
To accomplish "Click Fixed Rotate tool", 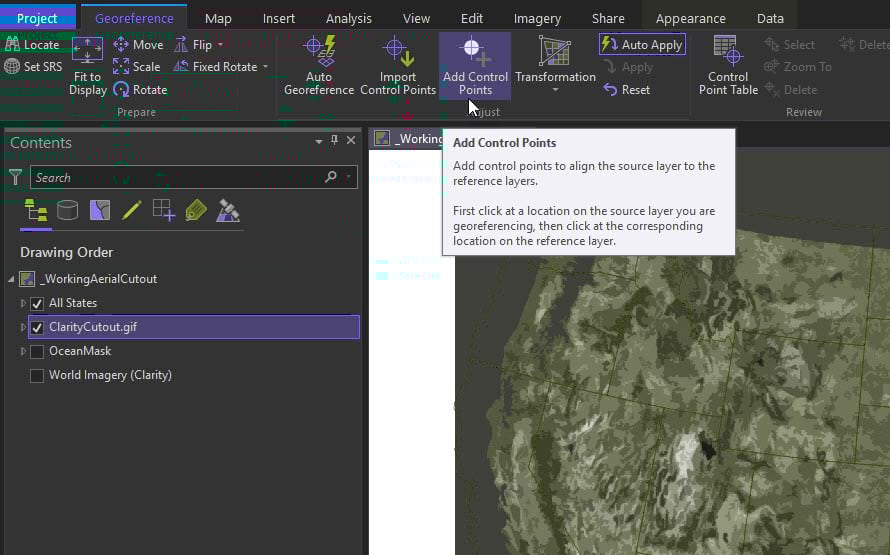I will [x=216, y=66].
